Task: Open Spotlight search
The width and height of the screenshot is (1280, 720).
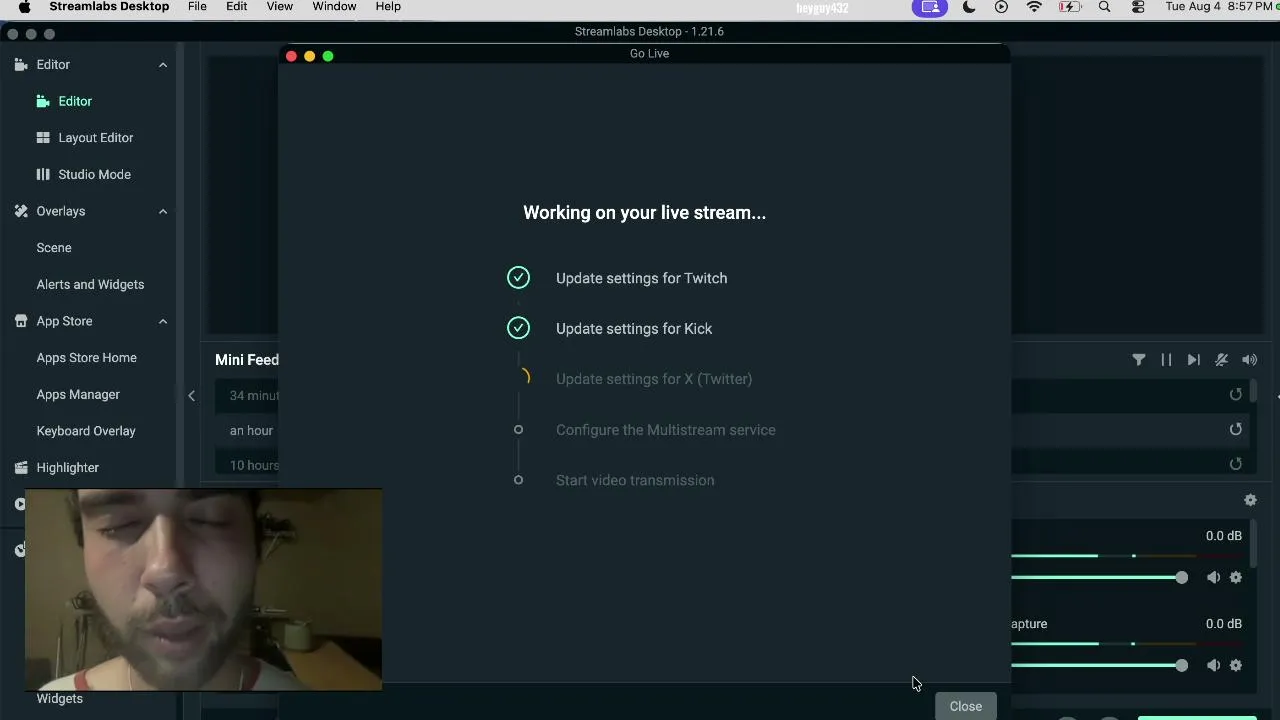Action: tap(1104, 7)
